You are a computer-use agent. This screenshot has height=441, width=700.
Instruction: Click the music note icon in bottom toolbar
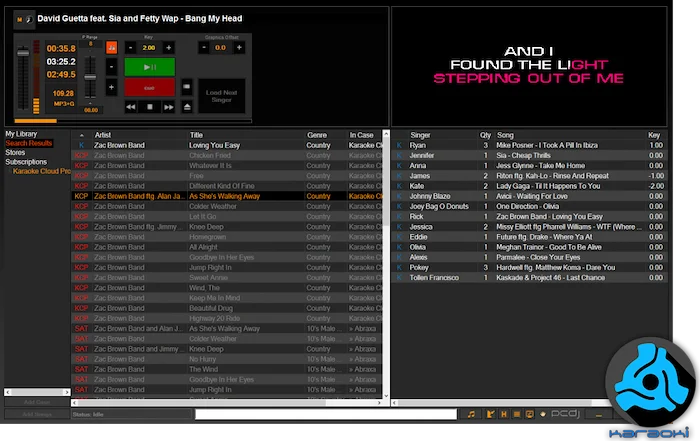(x=471, y=414)
